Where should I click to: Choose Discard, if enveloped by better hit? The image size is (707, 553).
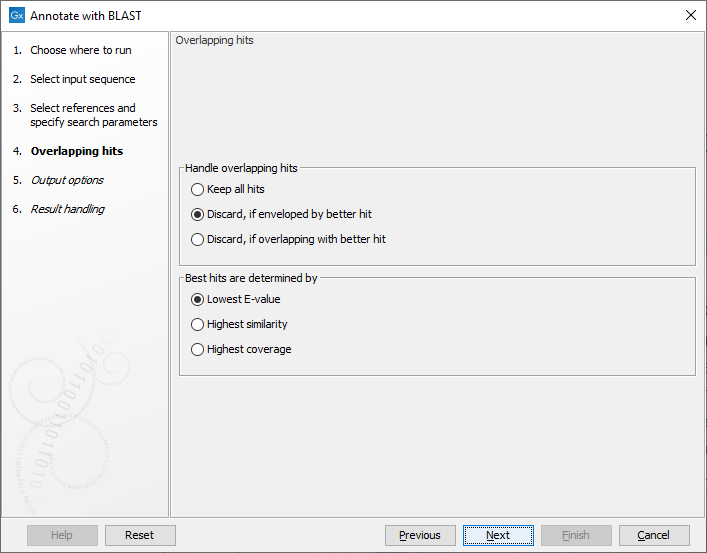pos(197,214)
